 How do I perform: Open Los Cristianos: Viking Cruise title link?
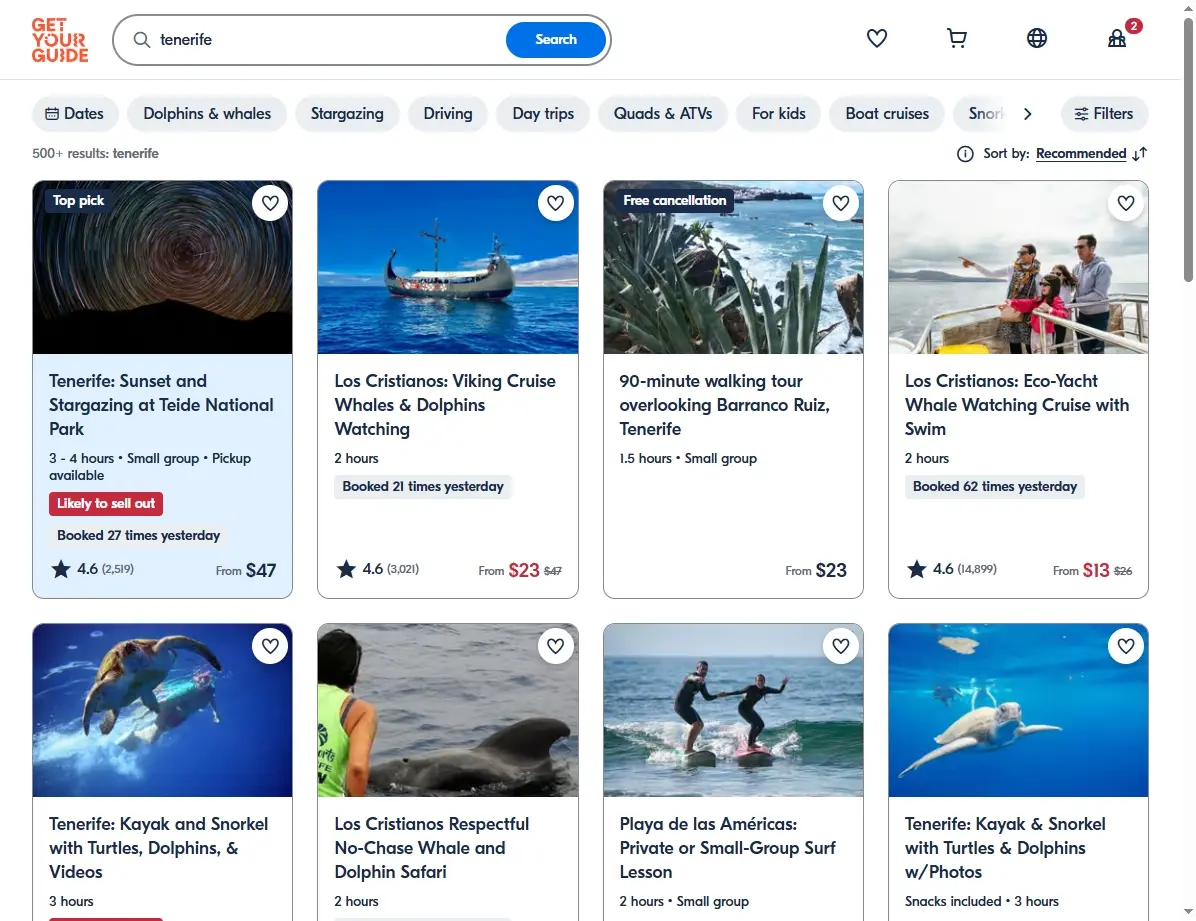click(x=445, y=404)
